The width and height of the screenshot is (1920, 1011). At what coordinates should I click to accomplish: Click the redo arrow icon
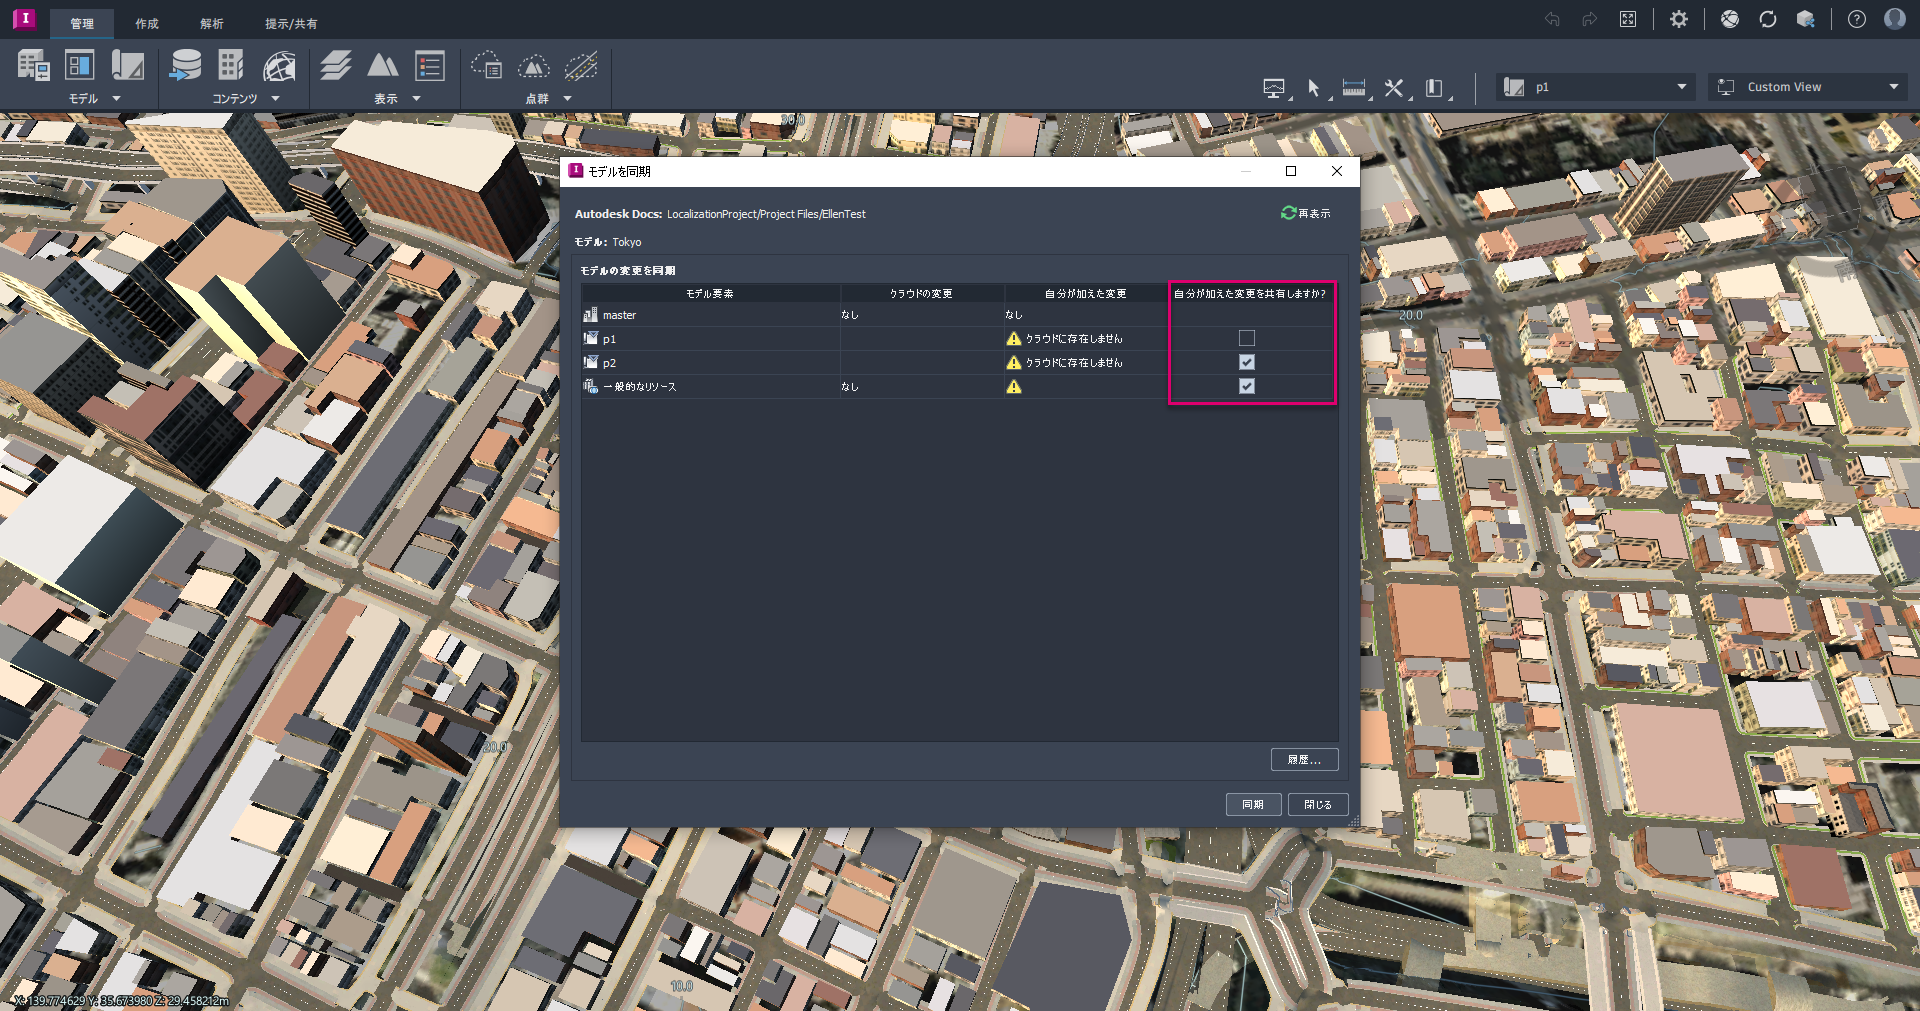1590,19
